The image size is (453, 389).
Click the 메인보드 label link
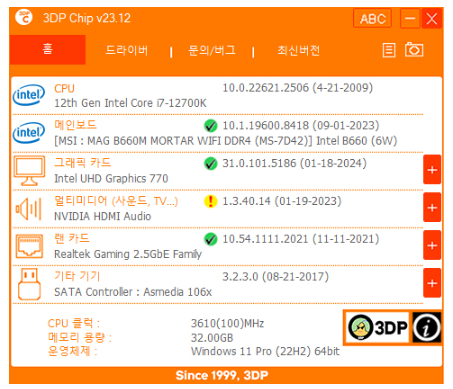(x=75, y=125)
